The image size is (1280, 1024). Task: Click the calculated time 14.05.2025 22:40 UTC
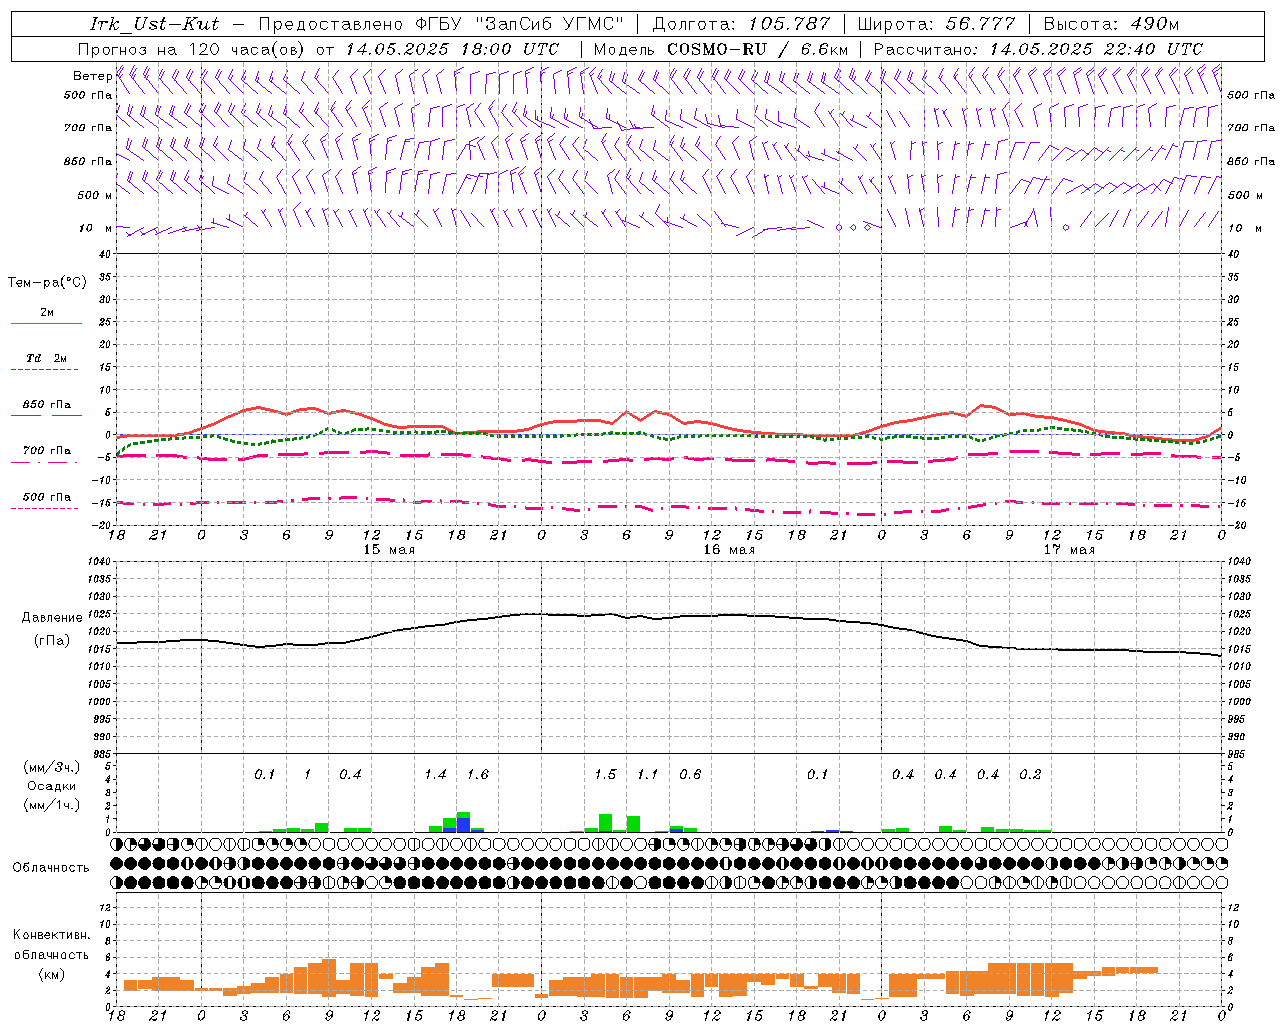[x=1096, y=49]
